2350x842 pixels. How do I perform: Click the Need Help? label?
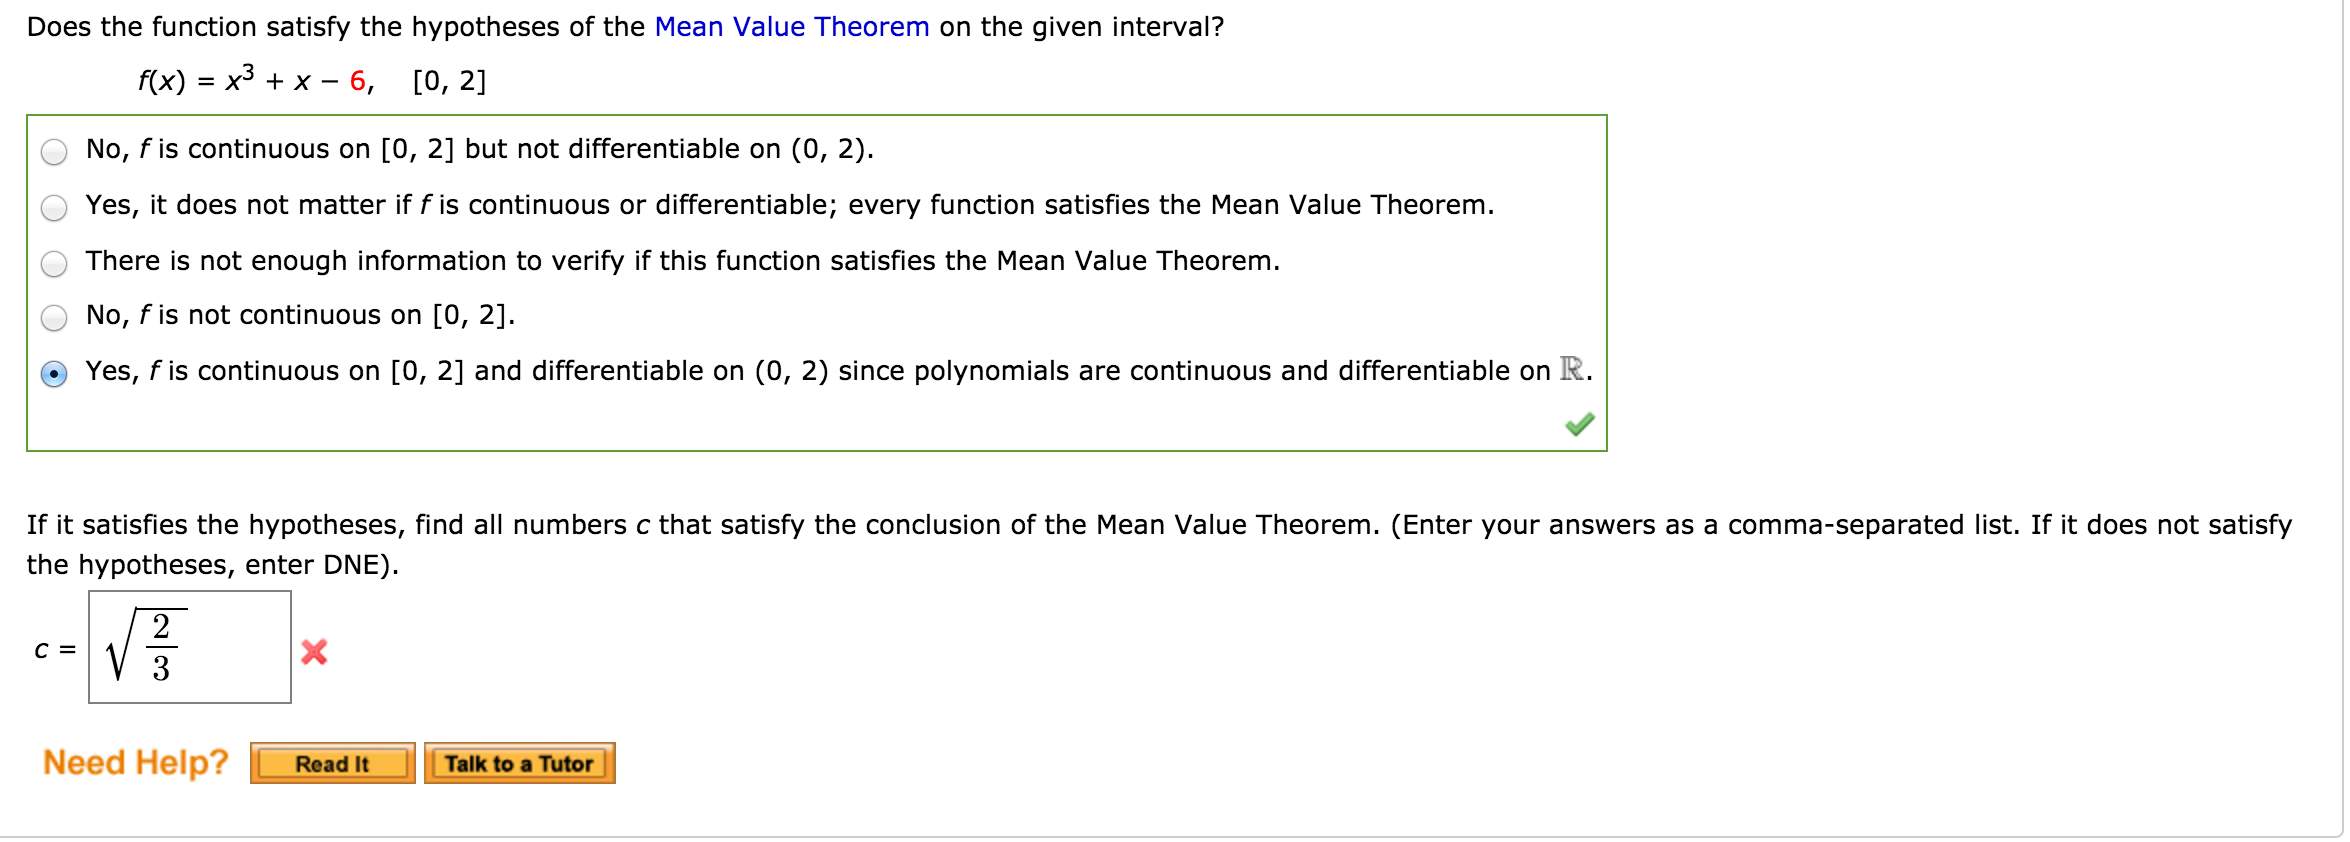(x=136, y=762)
